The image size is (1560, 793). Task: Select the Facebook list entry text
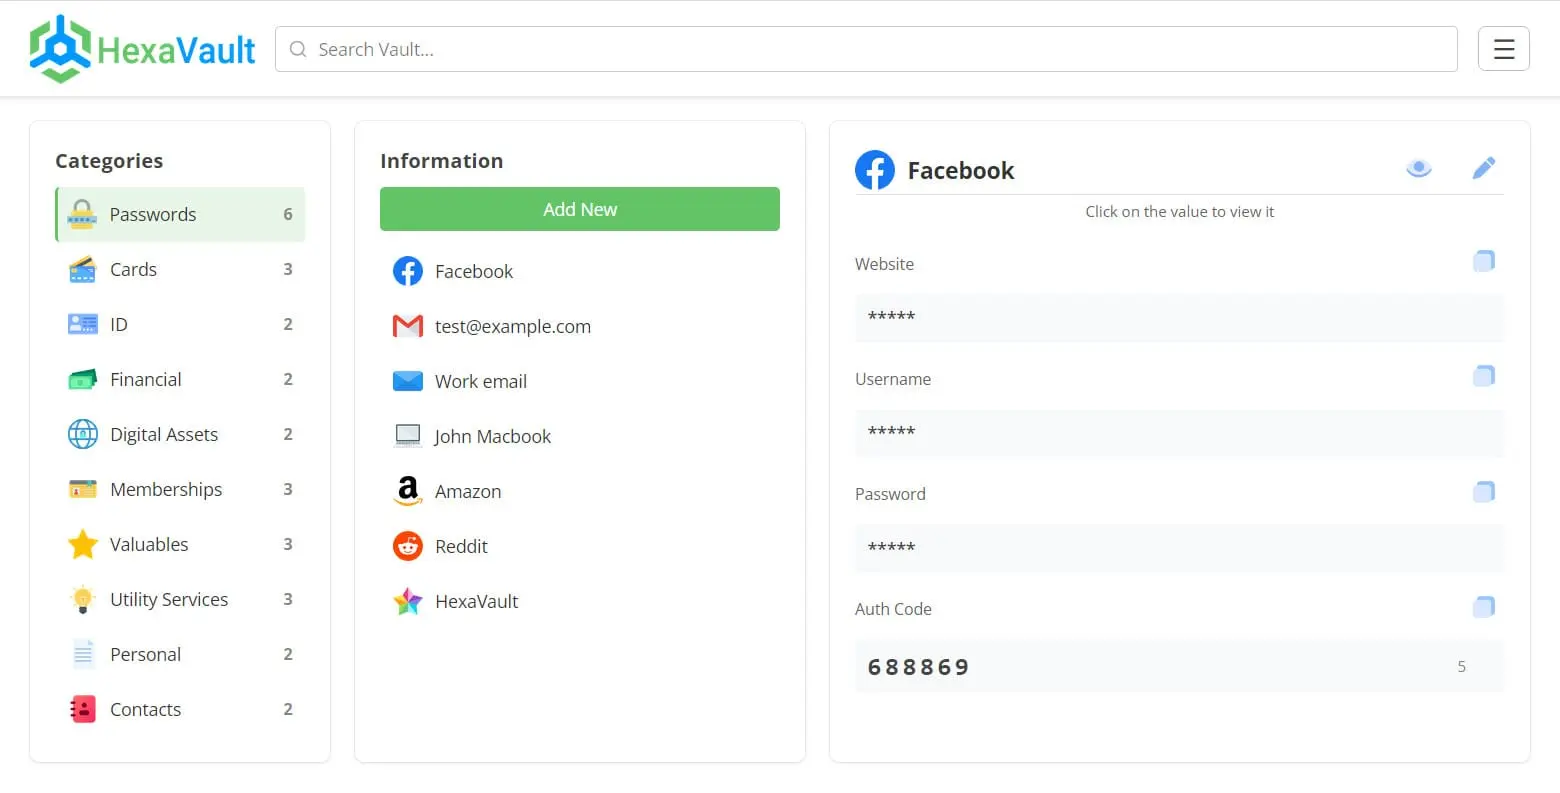[x=474, y=271]
